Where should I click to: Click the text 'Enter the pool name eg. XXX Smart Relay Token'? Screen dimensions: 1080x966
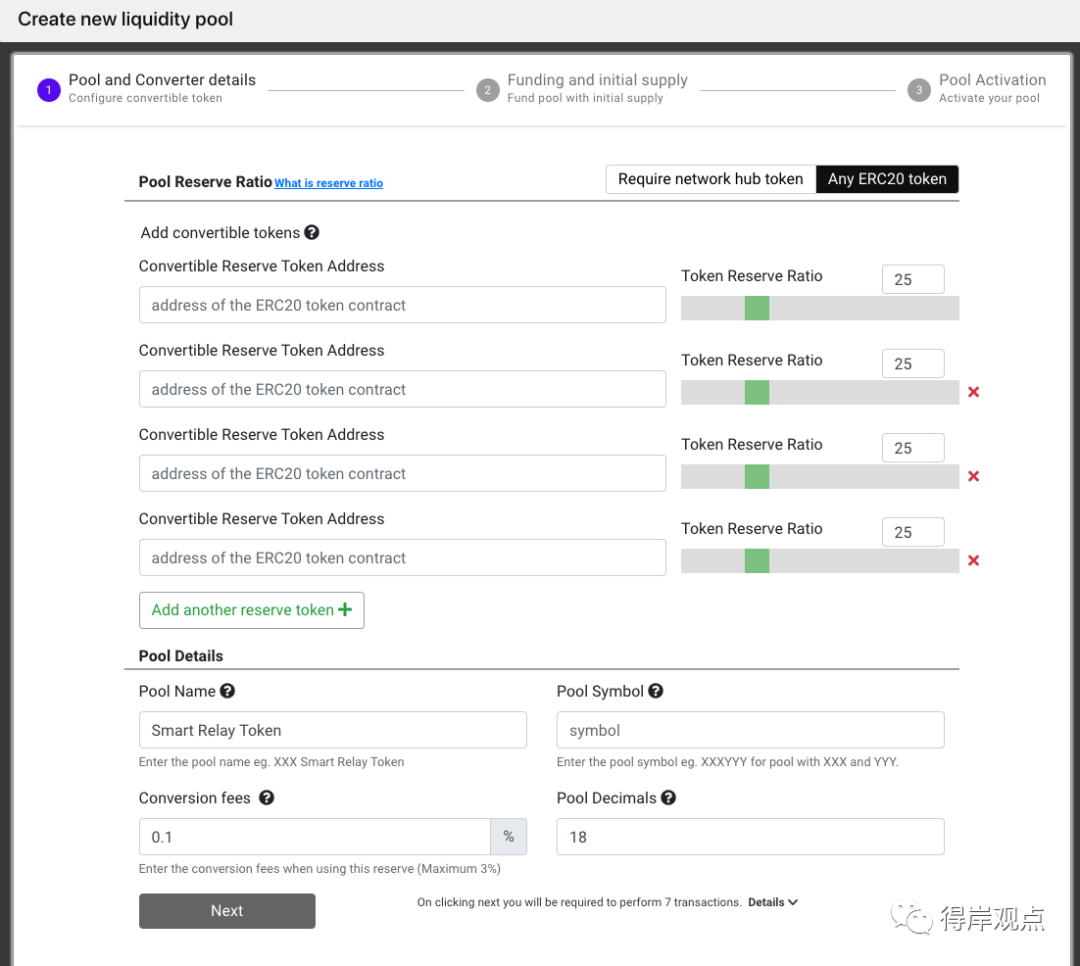click(271, 762)
